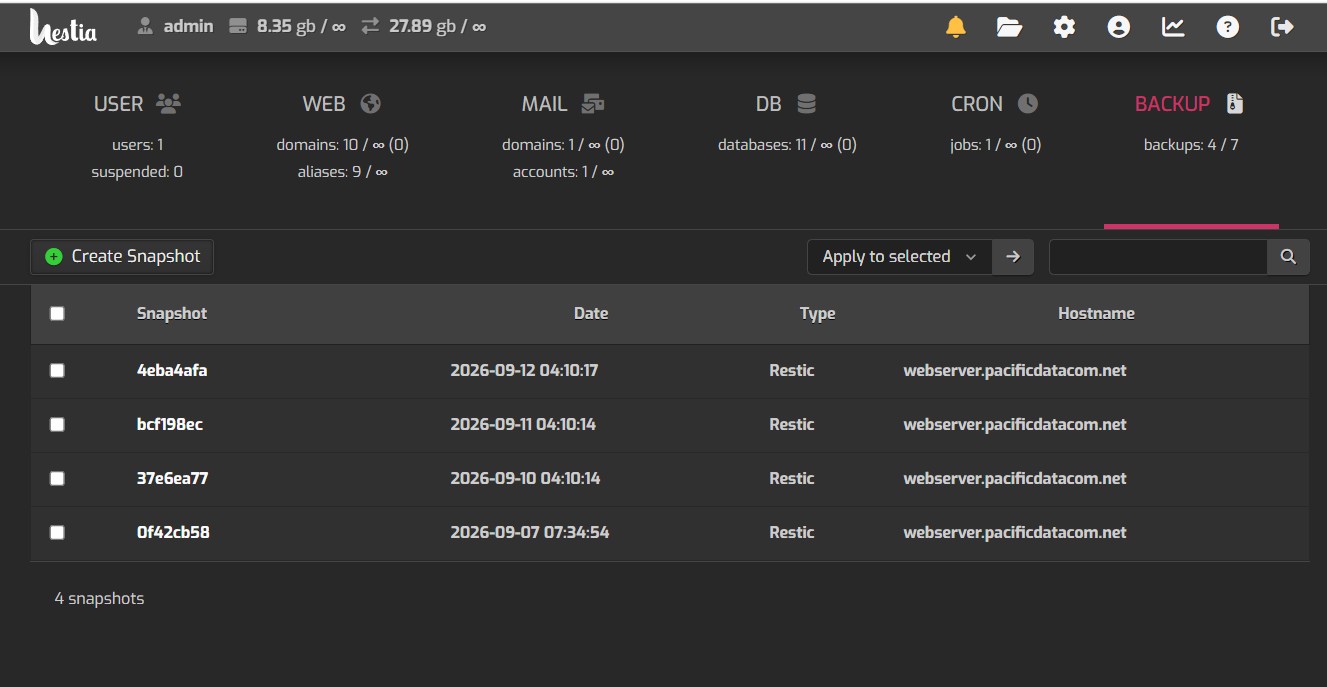
Task: Open the user profile account icon
Action: click(1119, 27)
